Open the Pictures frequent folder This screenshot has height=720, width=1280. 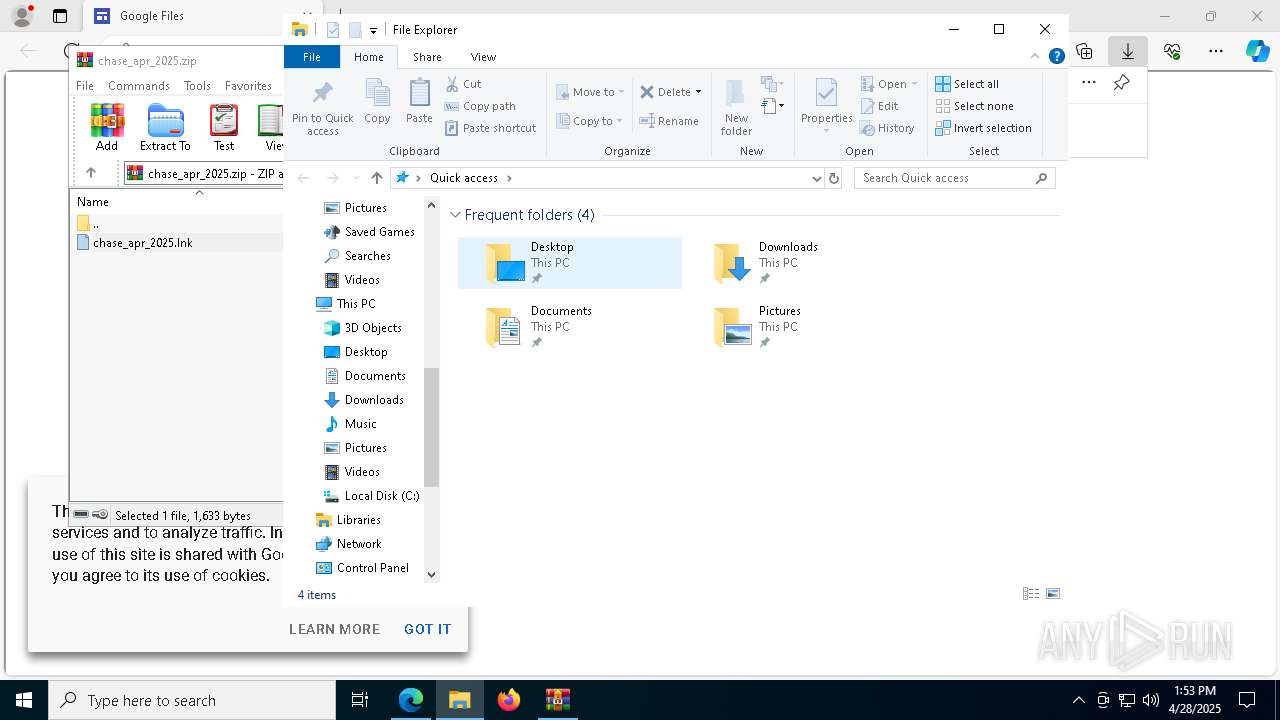(797, 327)
